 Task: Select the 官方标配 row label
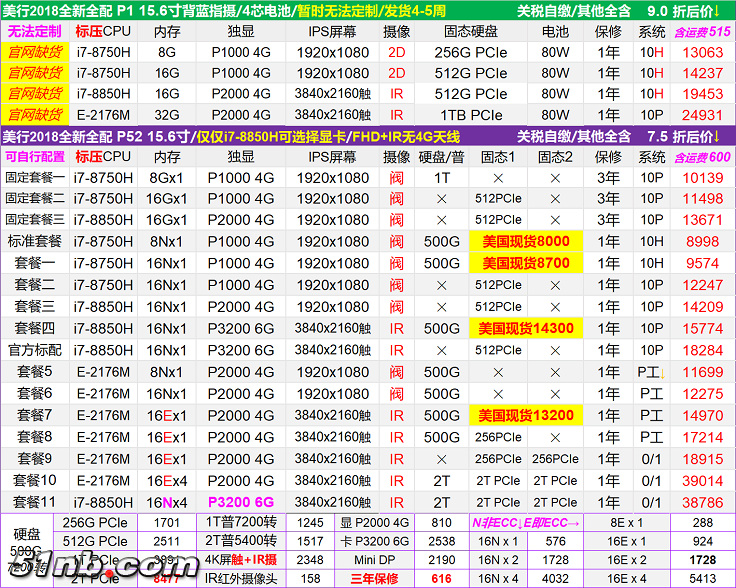pos(35,350)
